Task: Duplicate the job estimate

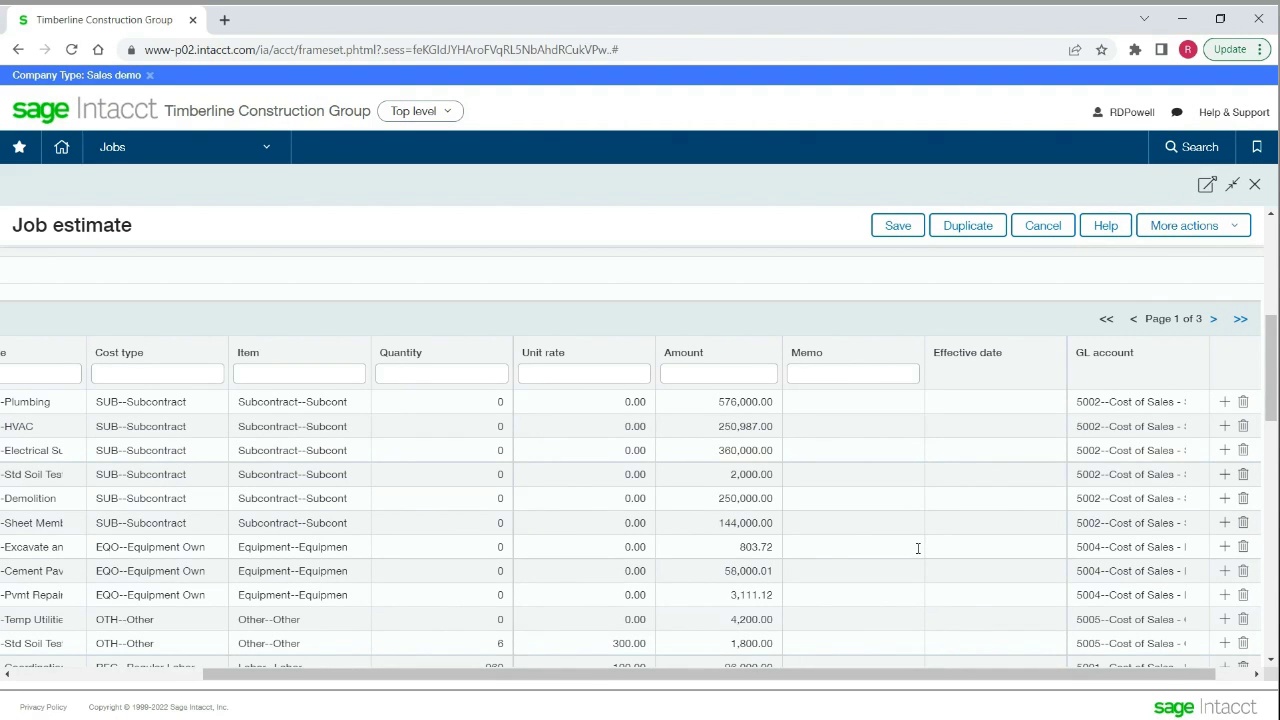Action: click(968, 226)
